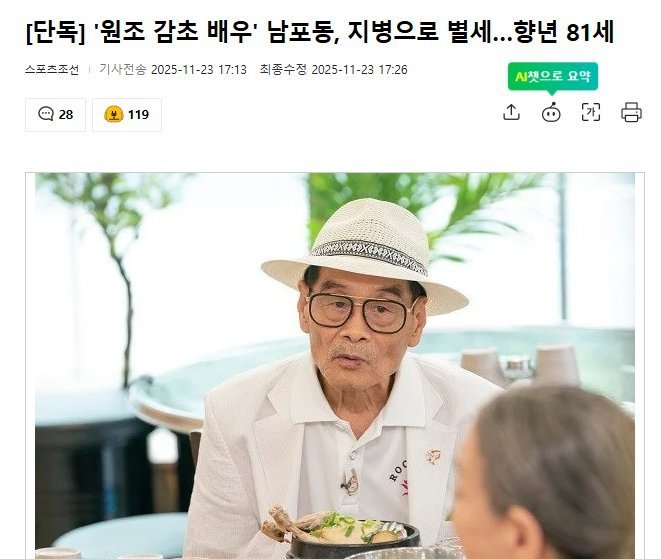Click the AI chatbot summary icon

click(x=551, y=113)
